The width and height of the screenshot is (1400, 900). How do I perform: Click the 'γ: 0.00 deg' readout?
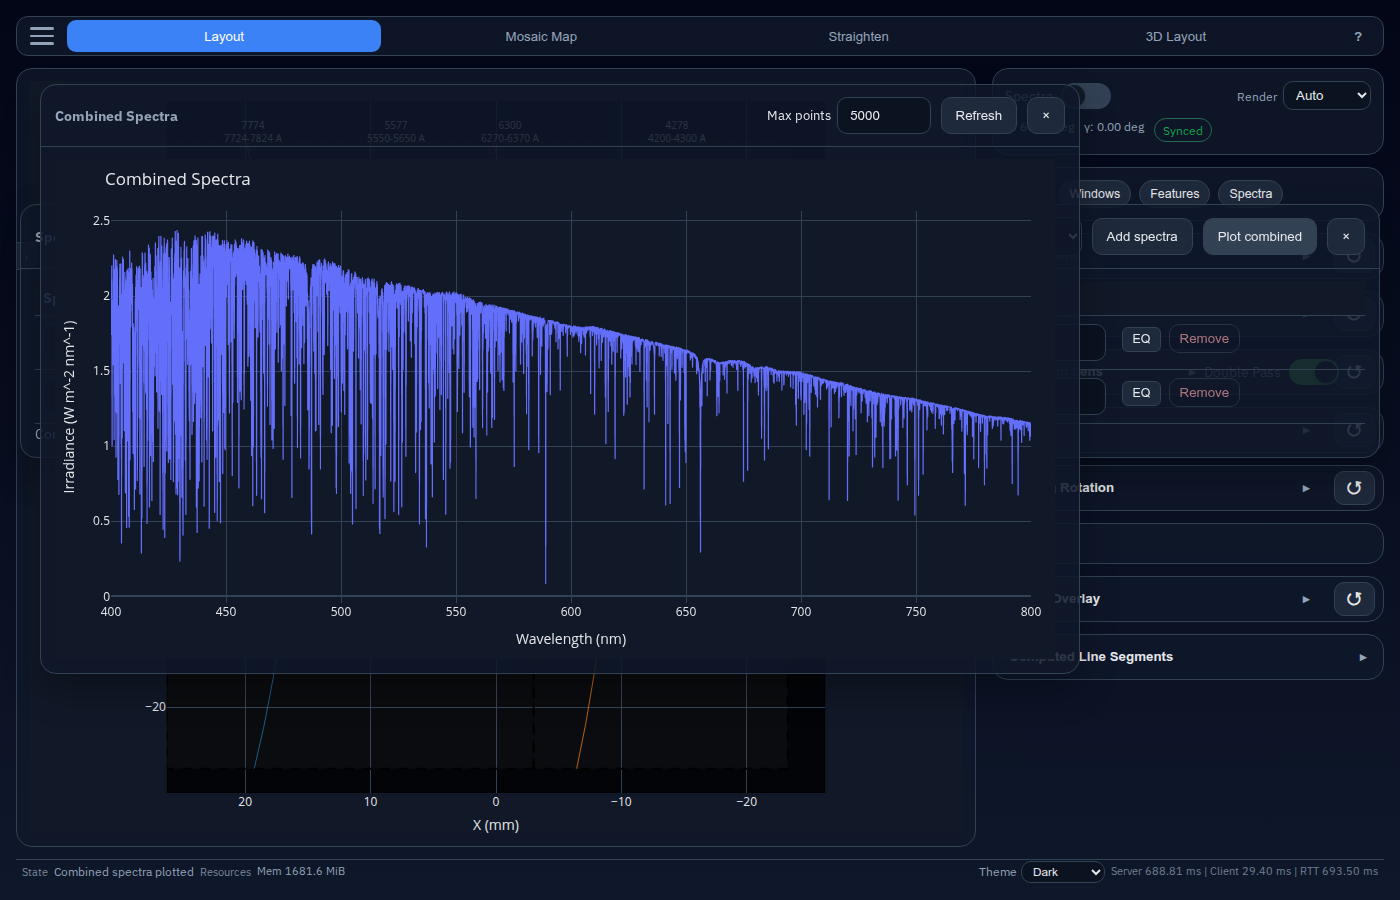click(1114, 128)
